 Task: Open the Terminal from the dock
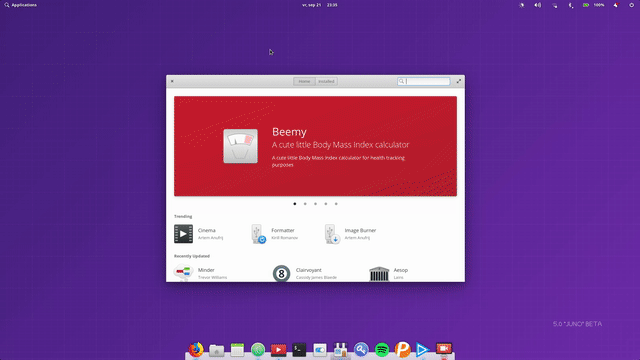click(x=299, y=350)
